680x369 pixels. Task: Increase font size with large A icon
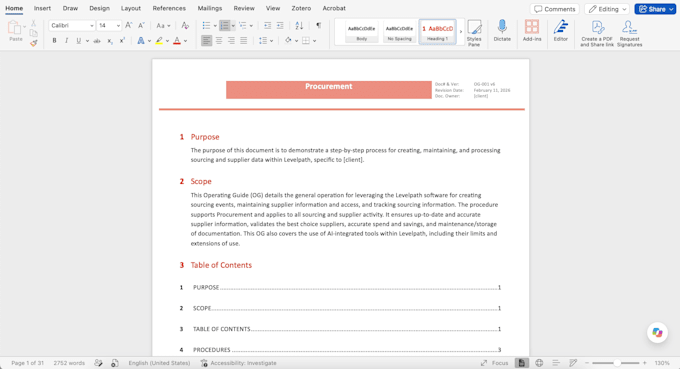point(129,26)
